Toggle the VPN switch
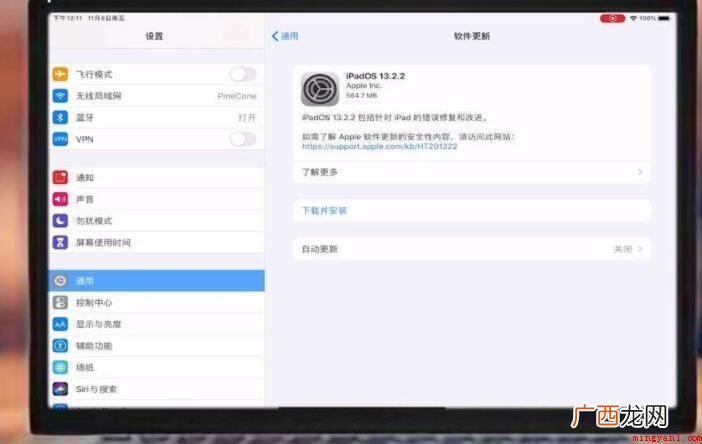This screenshot has width=702, height=444. pos(243,139)
